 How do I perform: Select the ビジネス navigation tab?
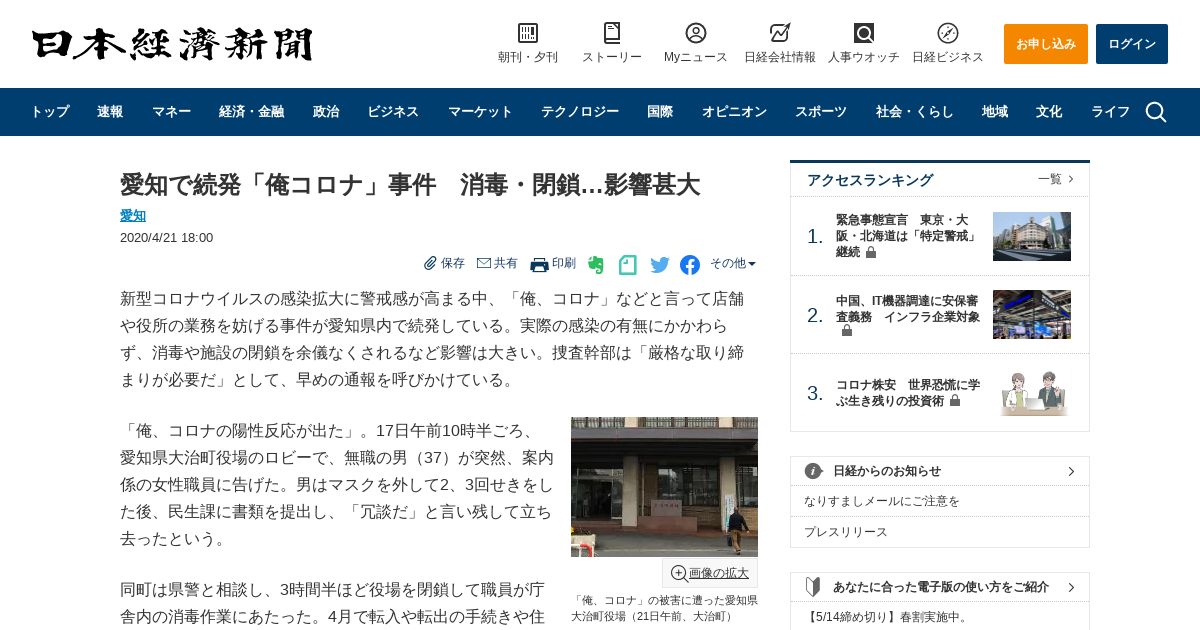pyautogui.click(x=393, y=112)
